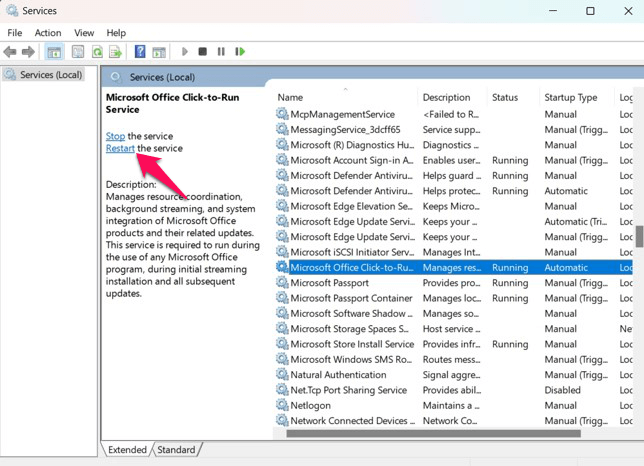Sort the list by Status column
Image resolution: width=644 pixels, height=466 pixels.
click(x=505, y=97)
